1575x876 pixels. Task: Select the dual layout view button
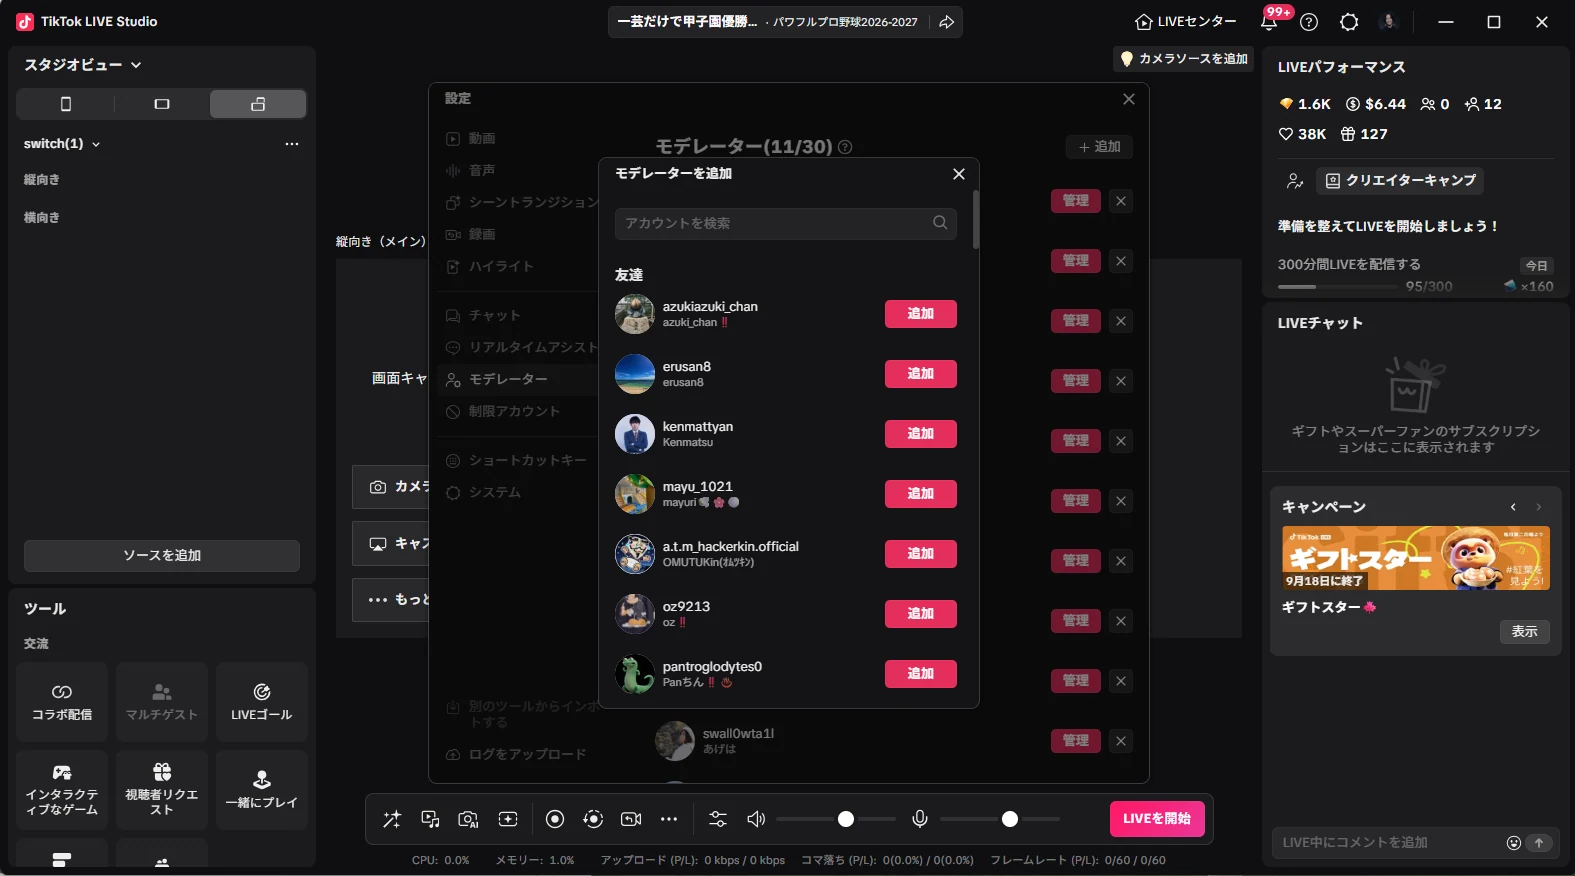click(x=258, y=104)
